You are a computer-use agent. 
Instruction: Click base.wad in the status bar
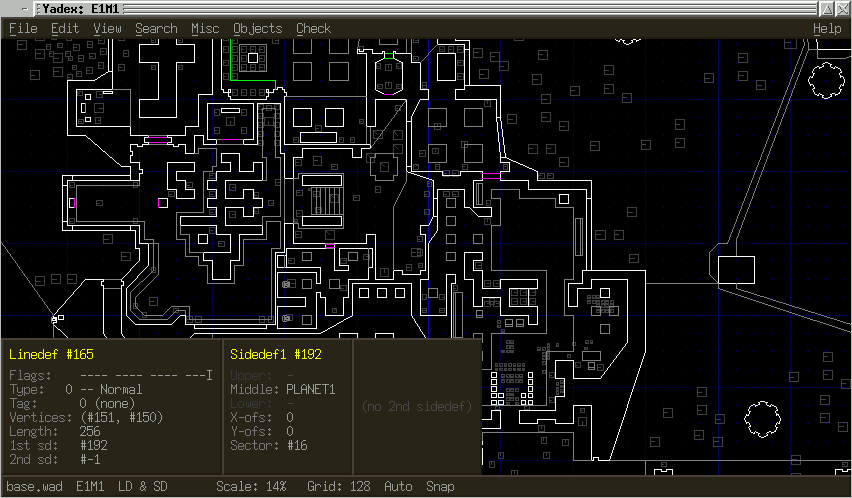[34, 487]
